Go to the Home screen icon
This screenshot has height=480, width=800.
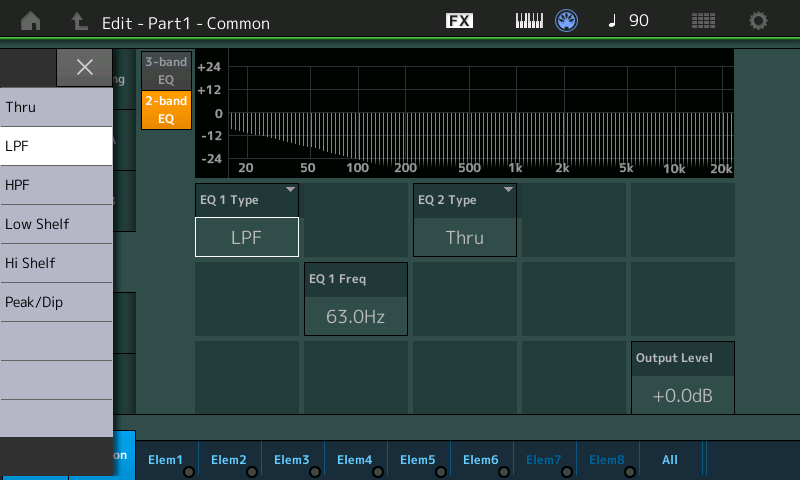[x=31, y=21]
